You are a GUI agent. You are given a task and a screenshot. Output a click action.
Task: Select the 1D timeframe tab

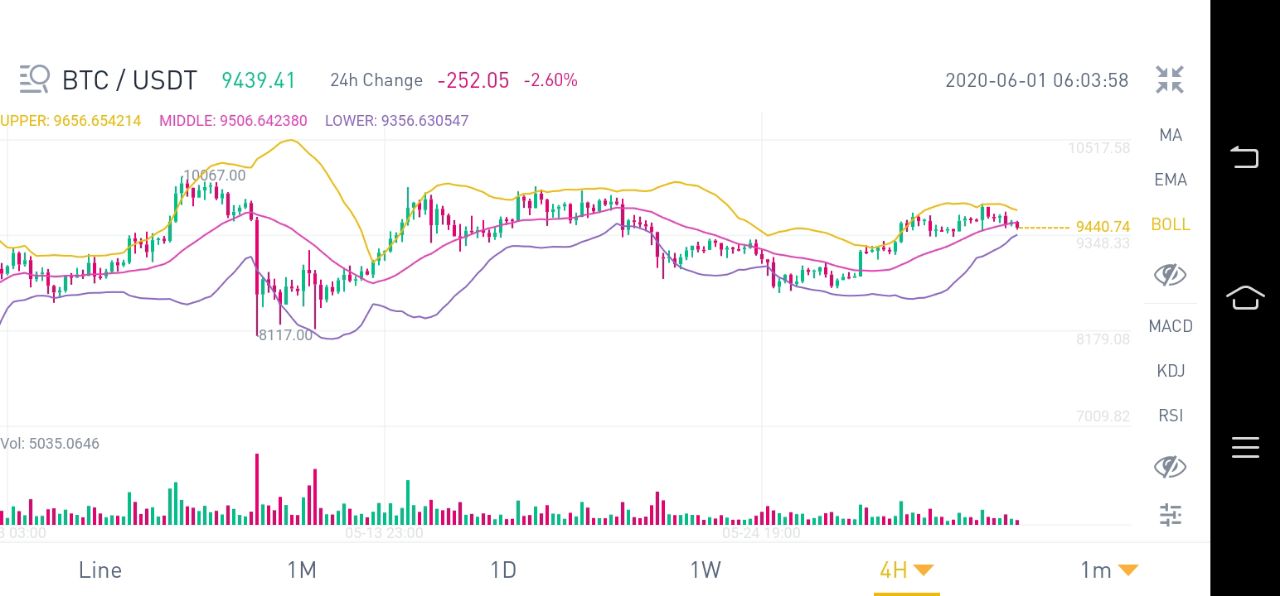point(503,570)
